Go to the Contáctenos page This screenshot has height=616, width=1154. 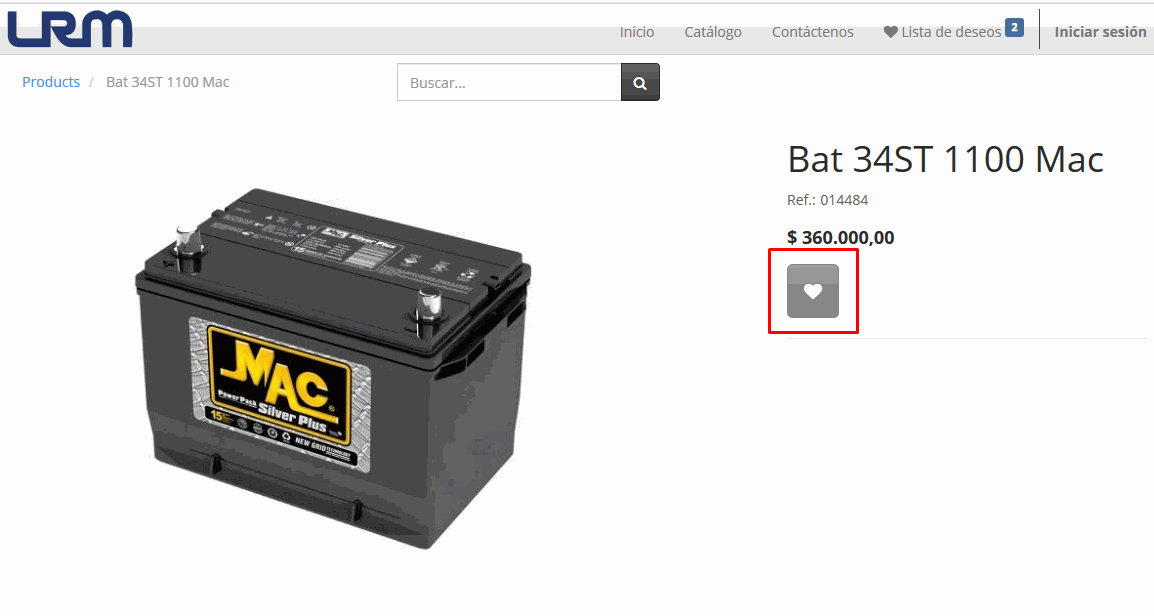[x=813, y=32]
